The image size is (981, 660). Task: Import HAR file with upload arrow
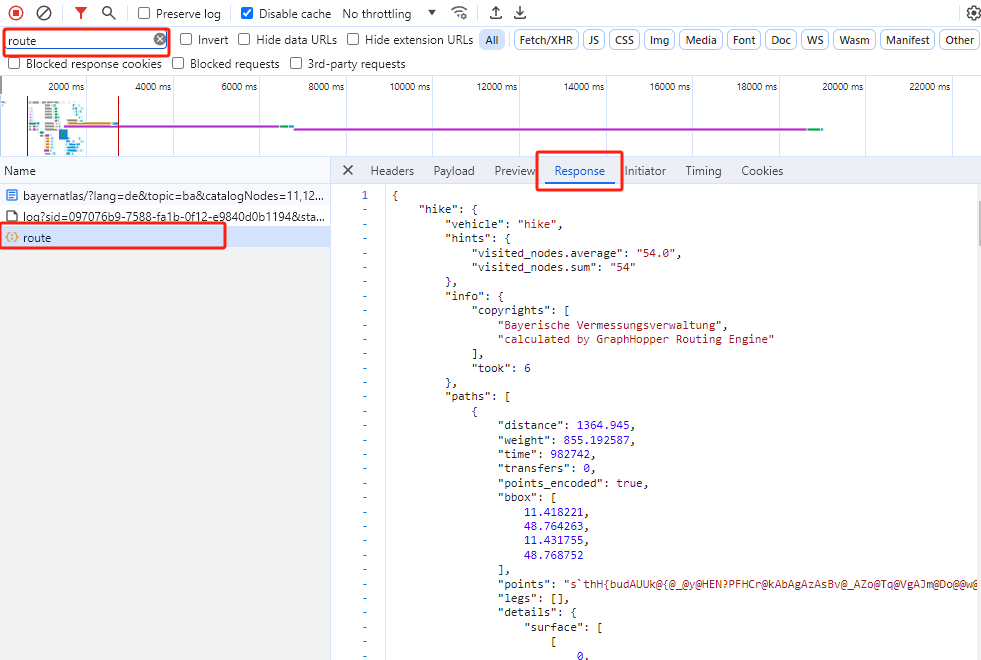coord(496,13)
